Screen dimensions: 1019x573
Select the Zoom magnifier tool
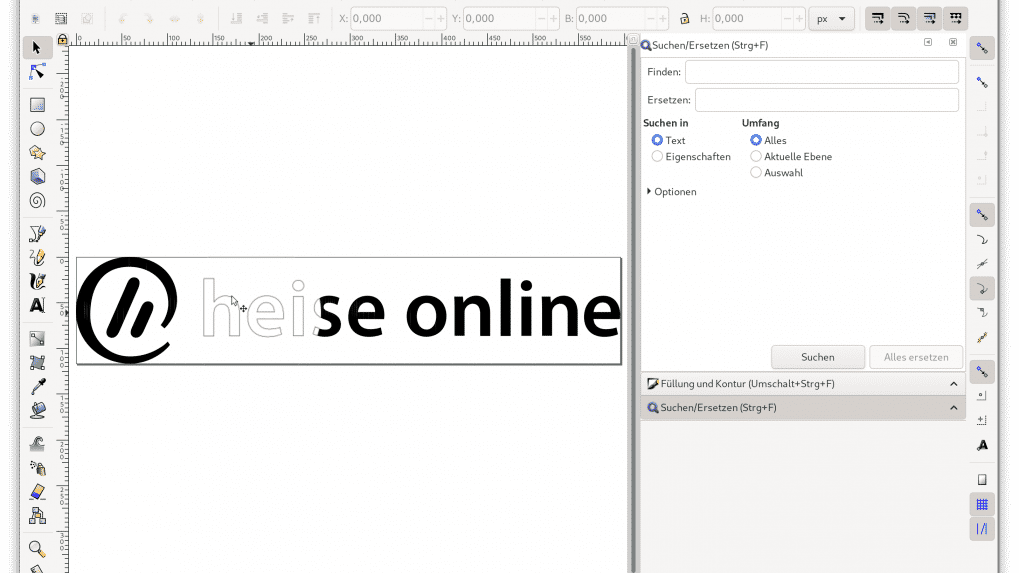[37, 549]
